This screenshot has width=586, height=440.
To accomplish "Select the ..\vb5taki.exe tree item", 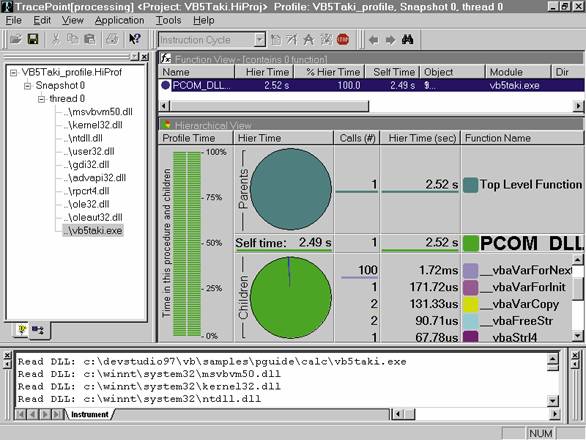I will [x=93, y=231].
